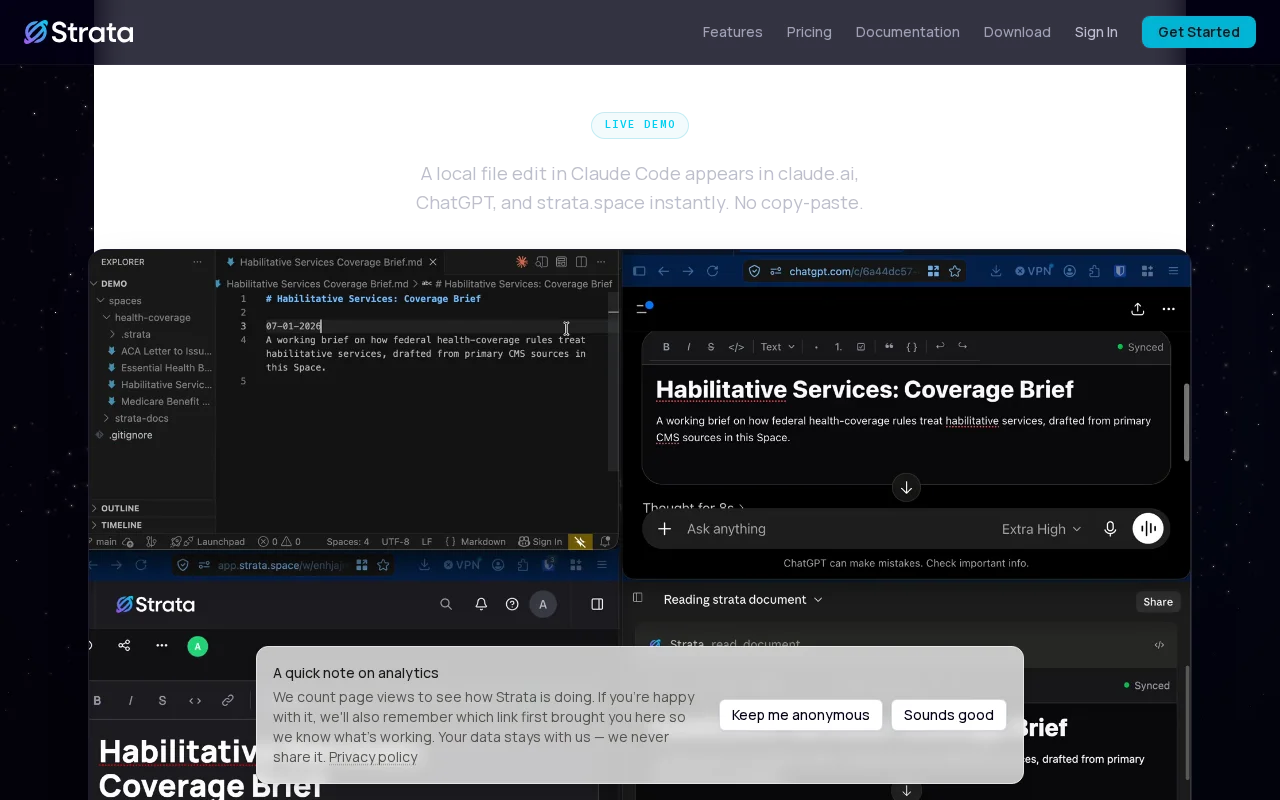Toggle the side panel in Strata app header
The width and height of the screenshot is (1280, 800).
click(597, 604)
